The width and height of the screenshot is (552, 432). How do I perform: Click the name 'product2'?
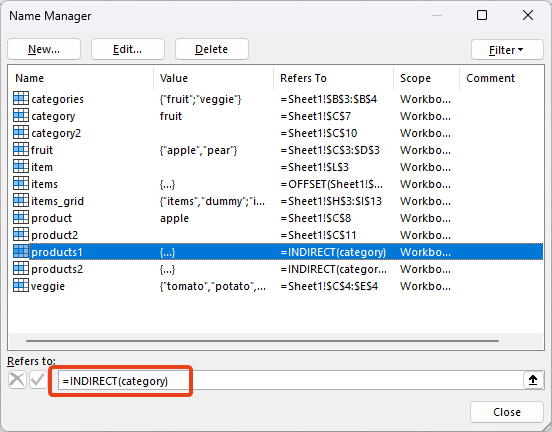pos(55,235)
